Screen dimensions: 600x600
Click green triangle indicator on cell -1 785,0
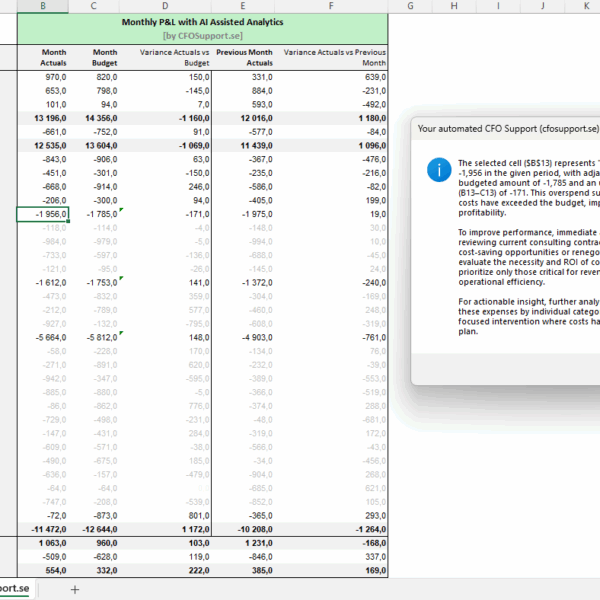121,209
